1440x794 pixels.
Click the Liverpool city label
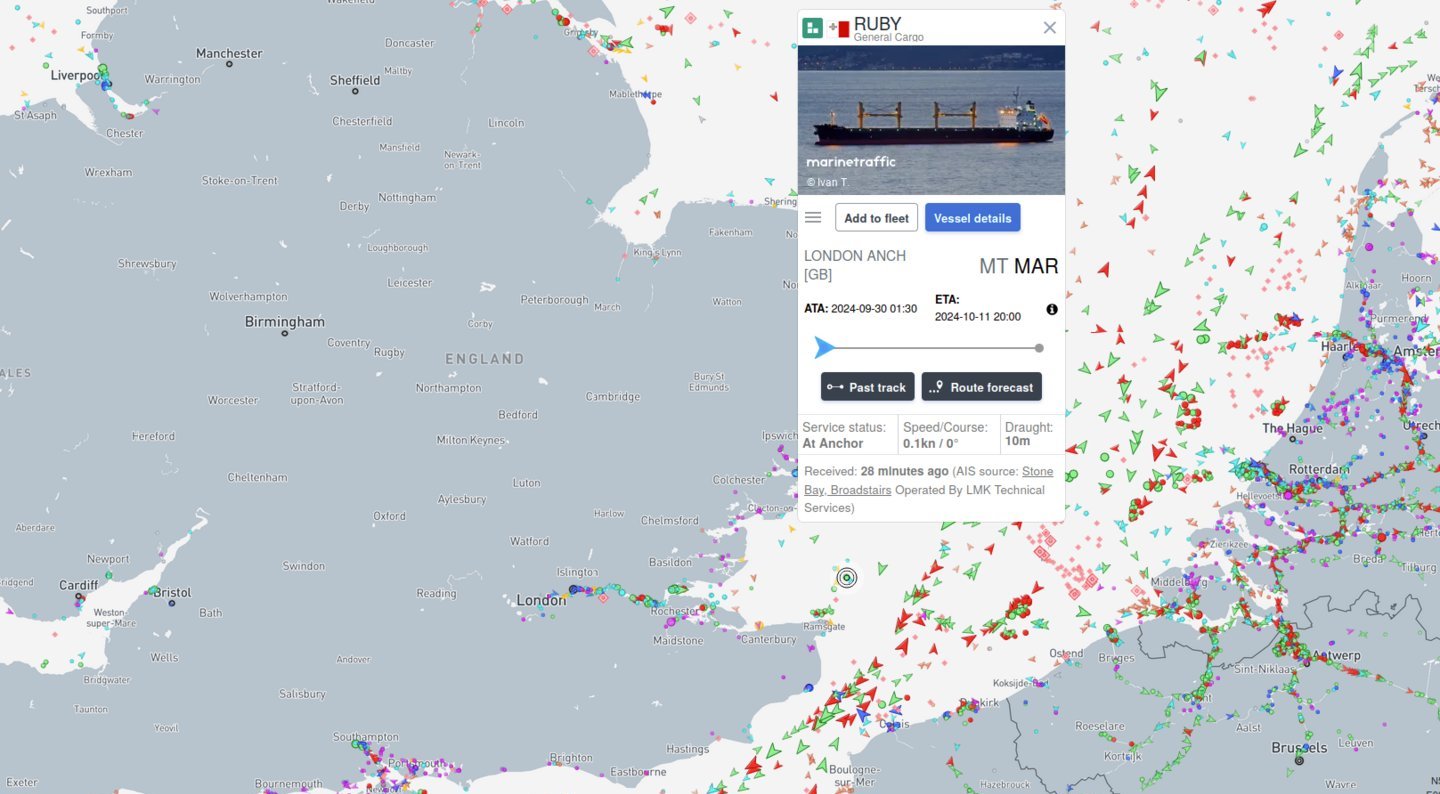[76, 75]
